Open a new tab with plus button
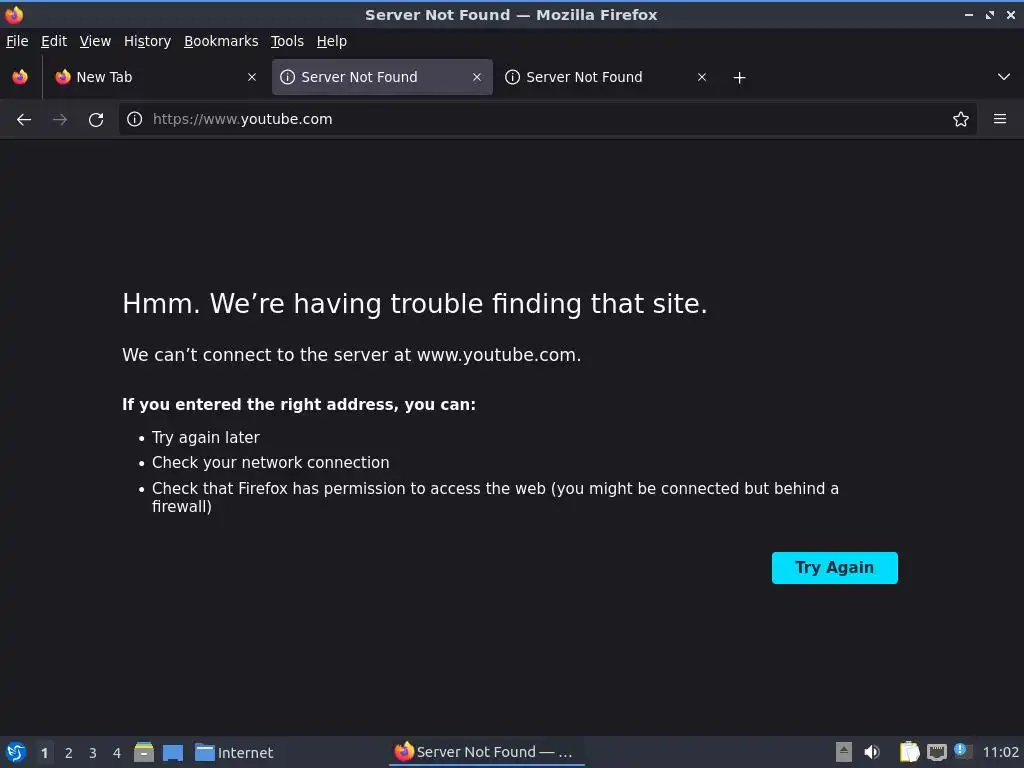This screenshot has width=1024, height=768. click(739, 78)
